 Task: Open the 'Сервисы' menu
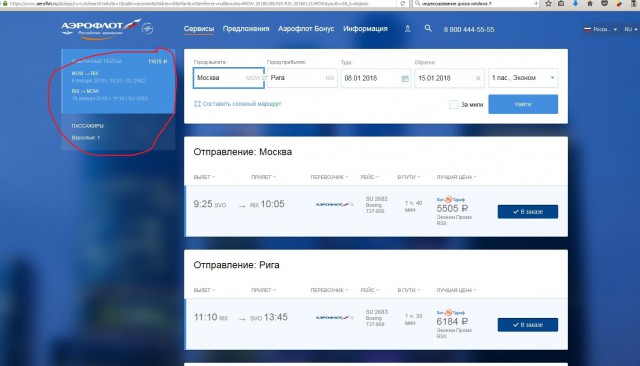[199, 29]
